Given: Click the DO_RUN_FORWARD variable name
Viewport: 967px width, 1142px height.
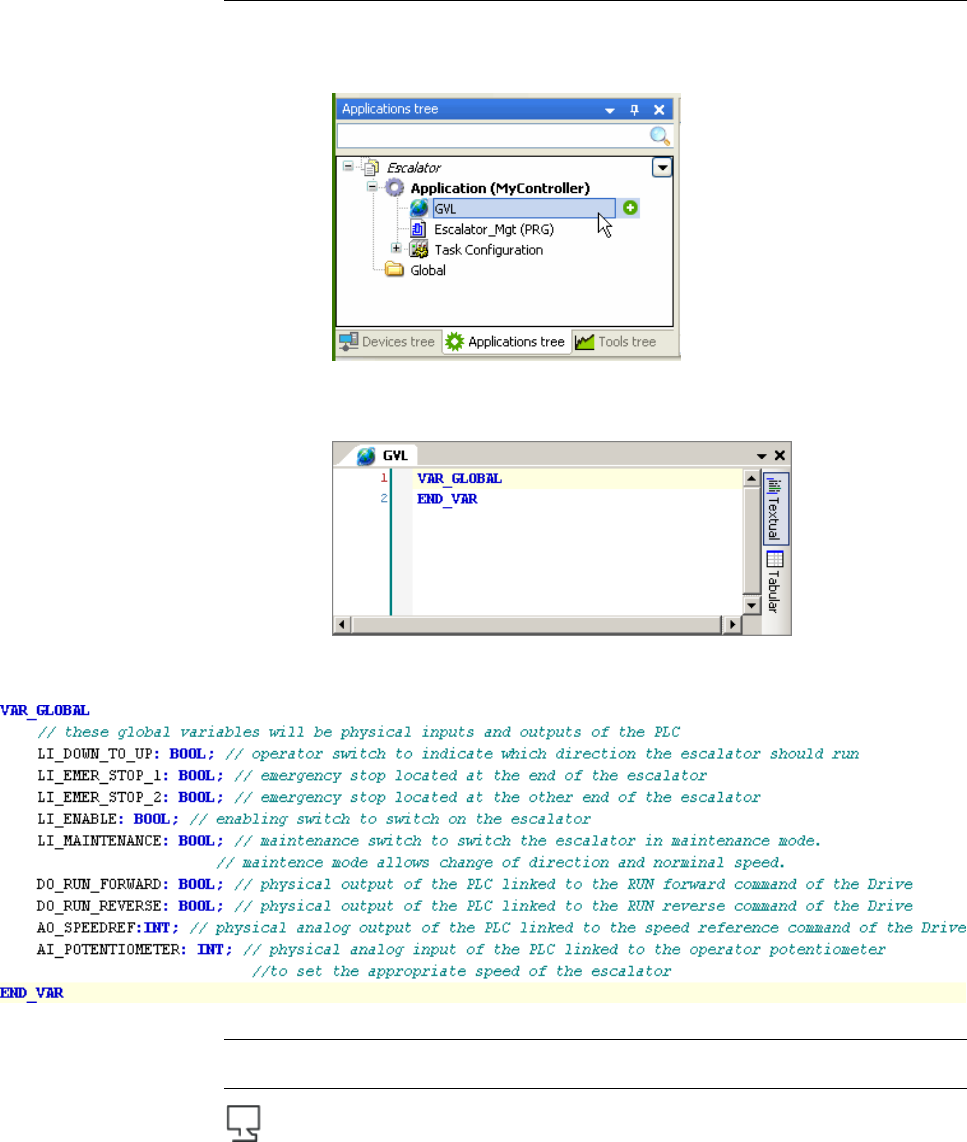Looking at the screenshot, I should (100, 884).
